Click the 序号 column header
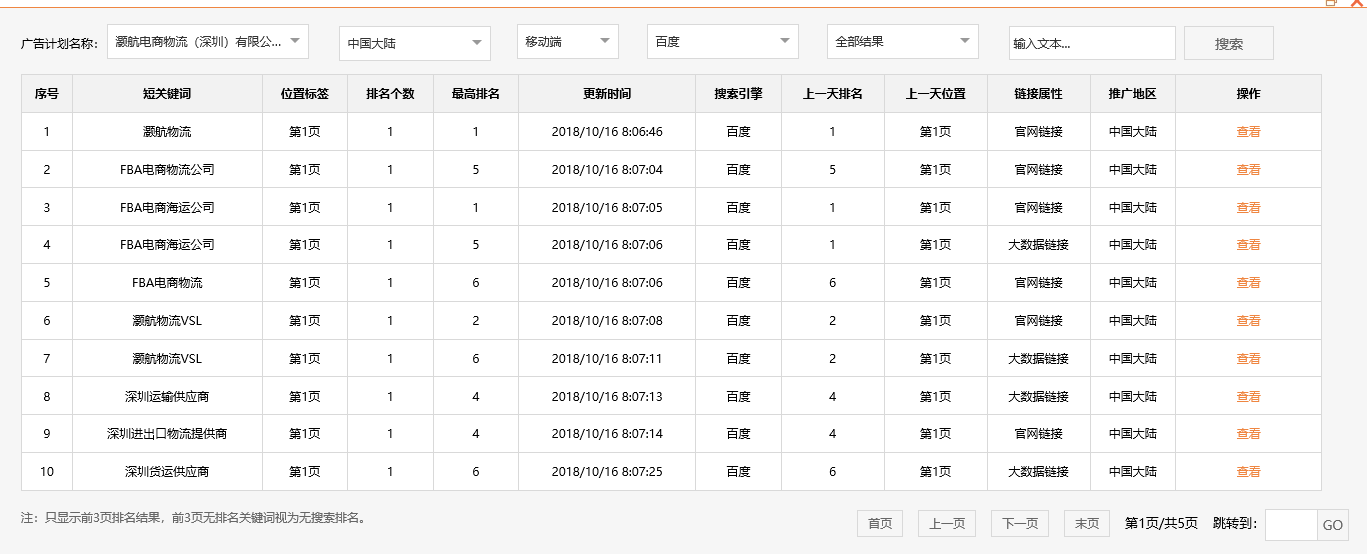This screenshot has width=1367, height=554. pyautogui.click(x=47, y=94)
